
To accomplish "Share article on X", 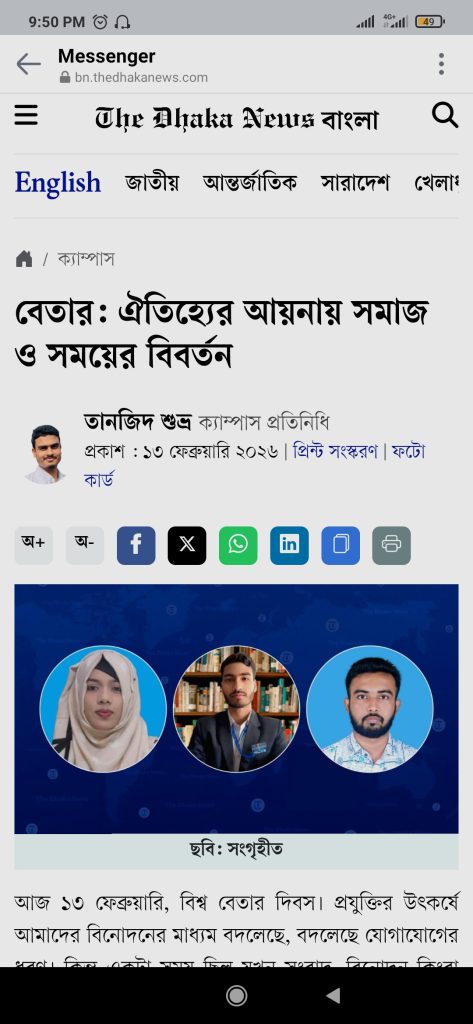I will (187, 545).
